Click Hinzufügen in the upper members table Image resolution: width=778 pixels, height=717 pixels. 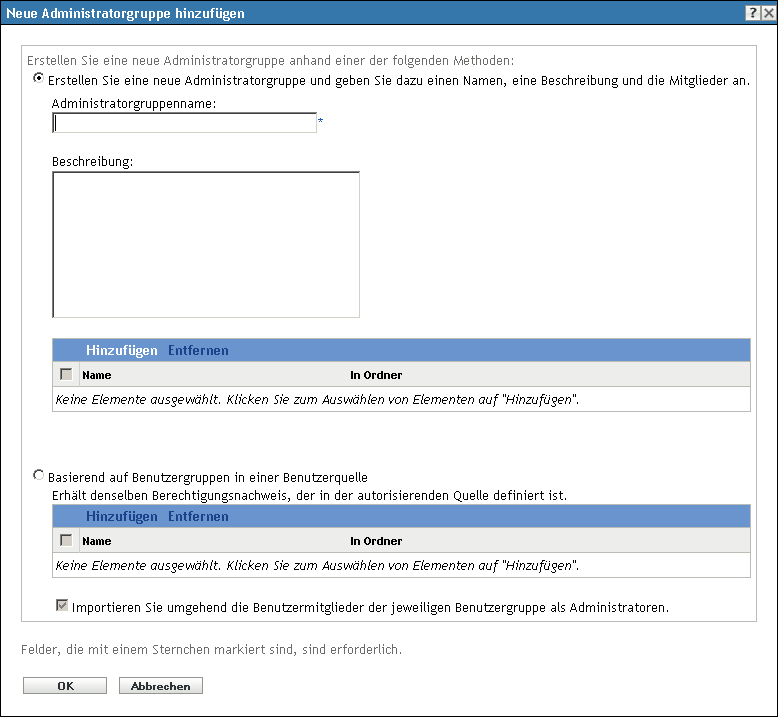point(122,350)
